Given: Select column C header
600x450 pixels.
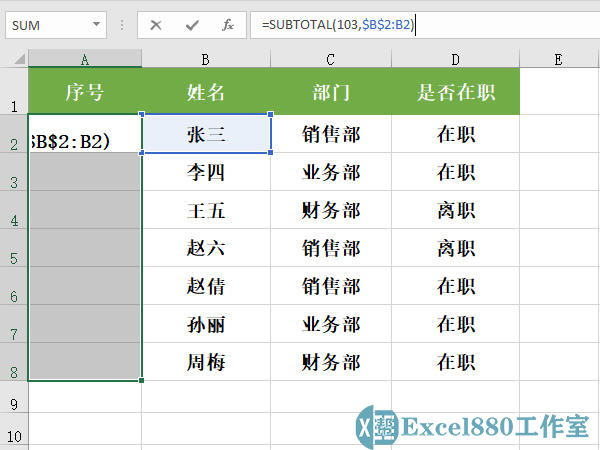Looking at the screenshot, I should (331, 59).
